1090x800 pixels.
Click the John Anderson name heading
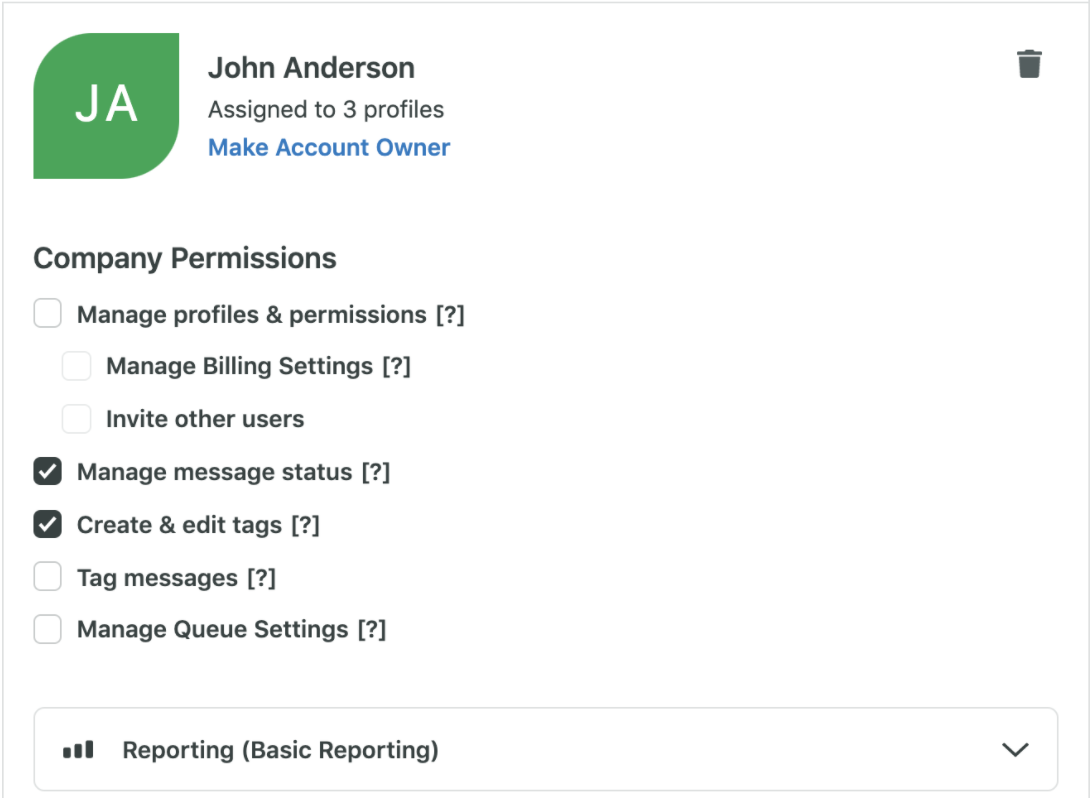pyautogui.click(x=311, y=68)
